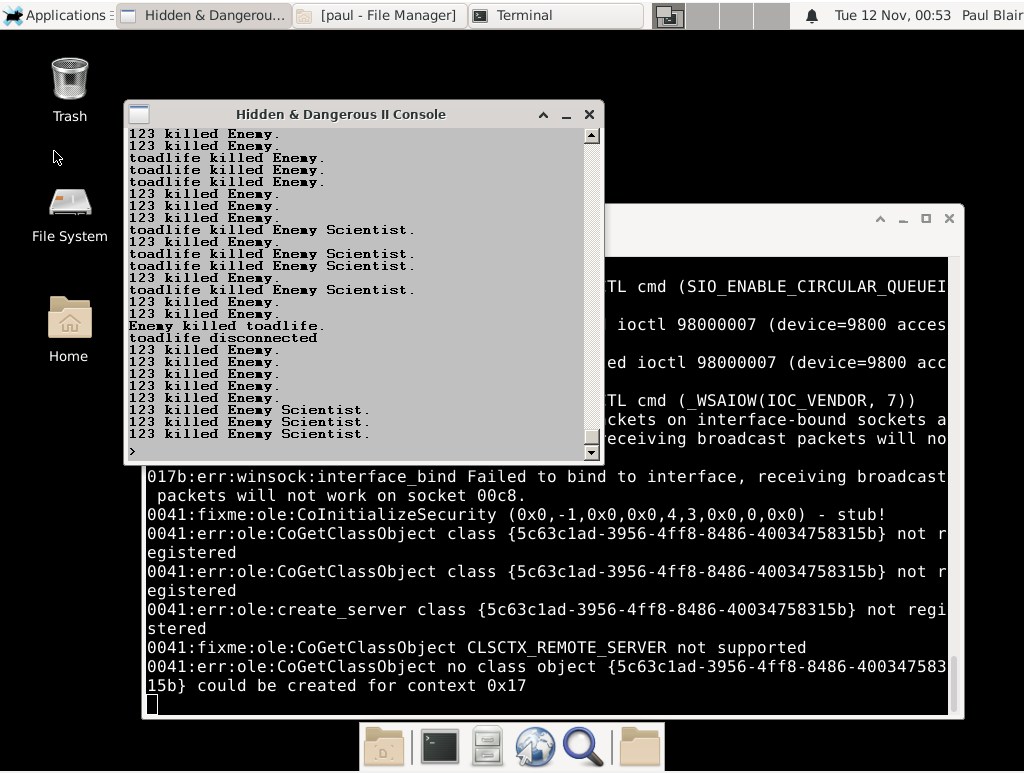
Task: Switch to second workspace in pager
Action: click(x=703, y=16)
